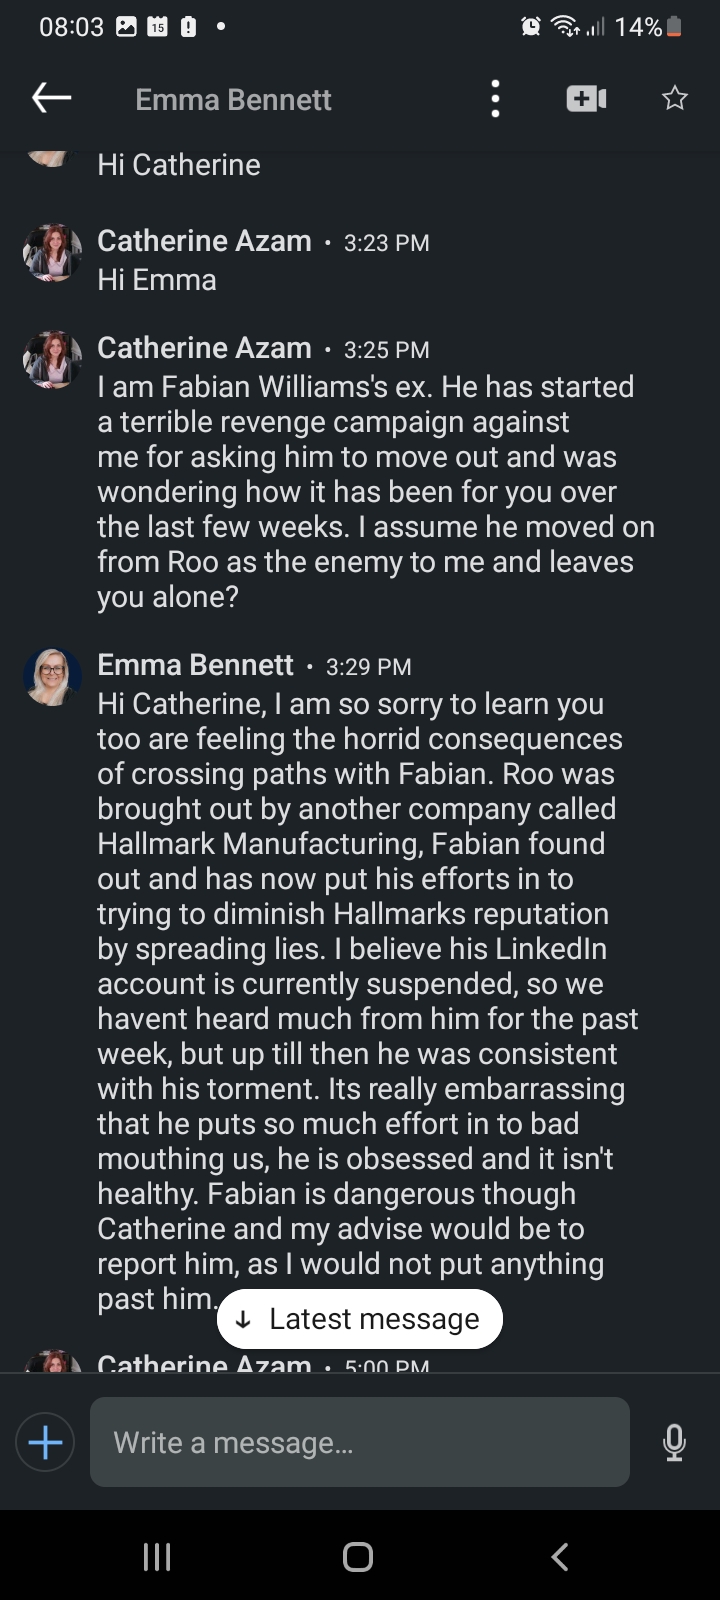Tap the microphone voice message icon

pos(675,1442)
